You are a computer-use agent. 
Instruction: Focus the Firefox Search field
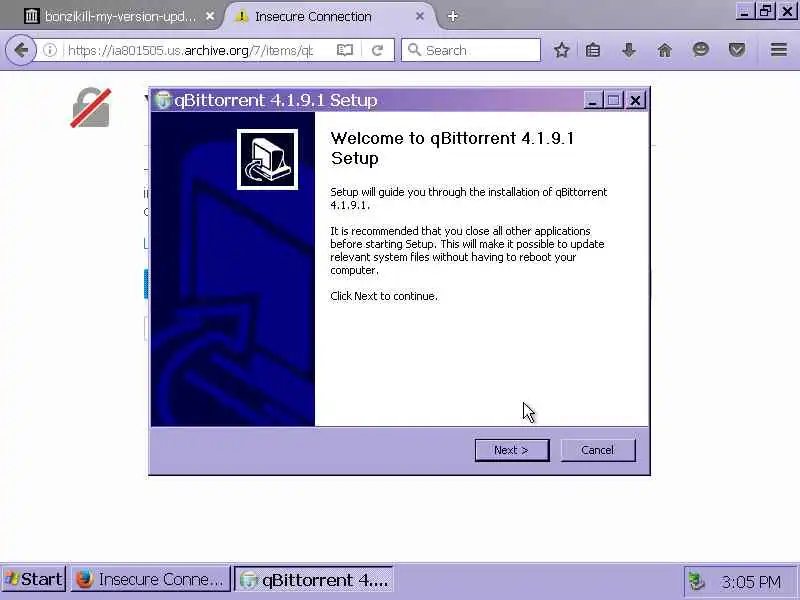click(x=470, y=50)
